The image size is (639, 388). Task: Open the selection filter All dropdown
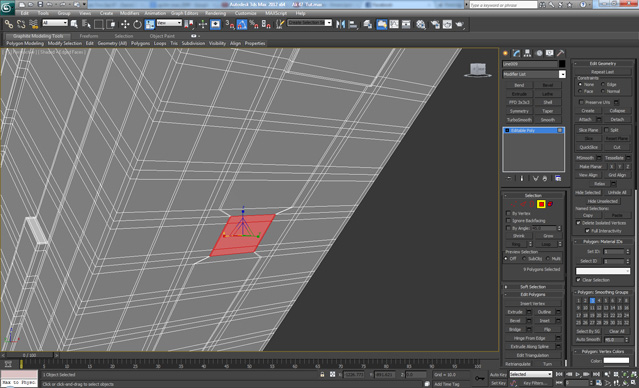coord(55,23)
